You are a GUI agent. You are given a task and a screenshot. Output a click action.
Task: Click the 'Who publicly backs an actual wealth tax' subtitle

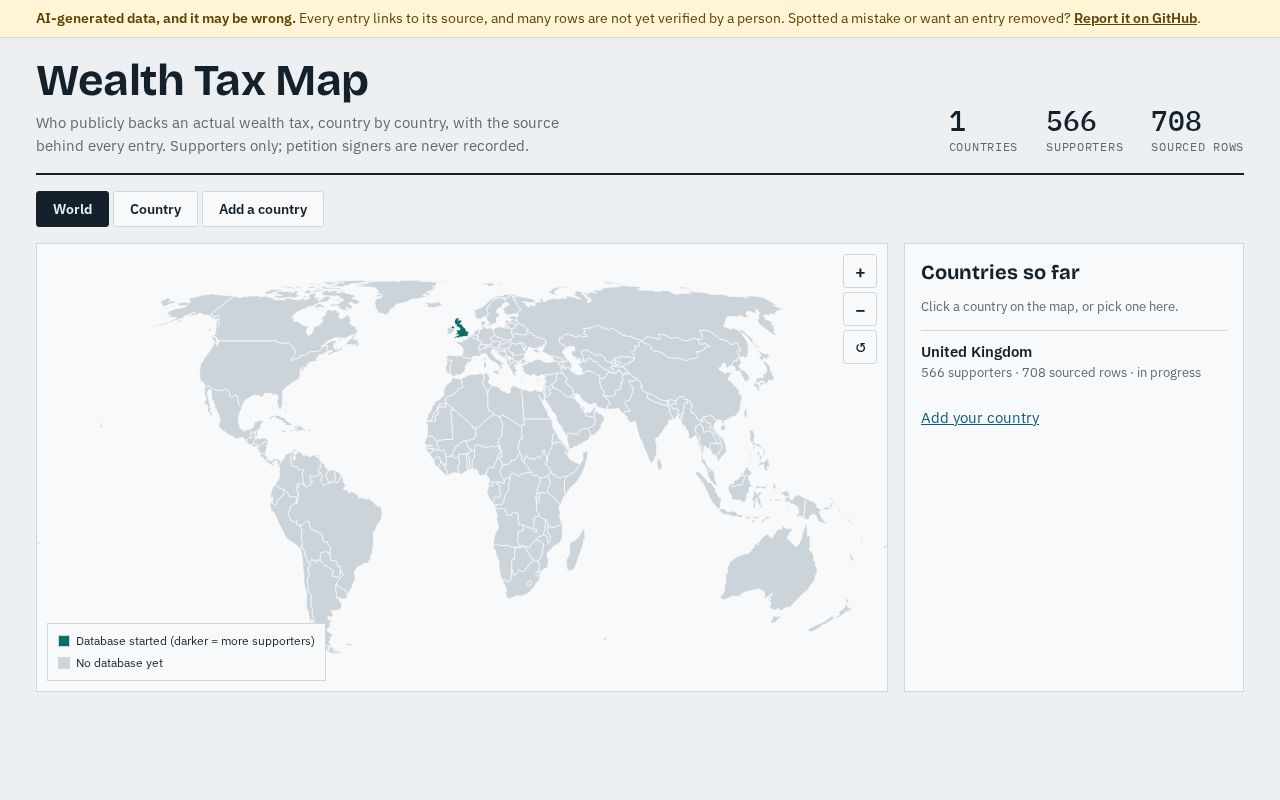tap(297, 134)
